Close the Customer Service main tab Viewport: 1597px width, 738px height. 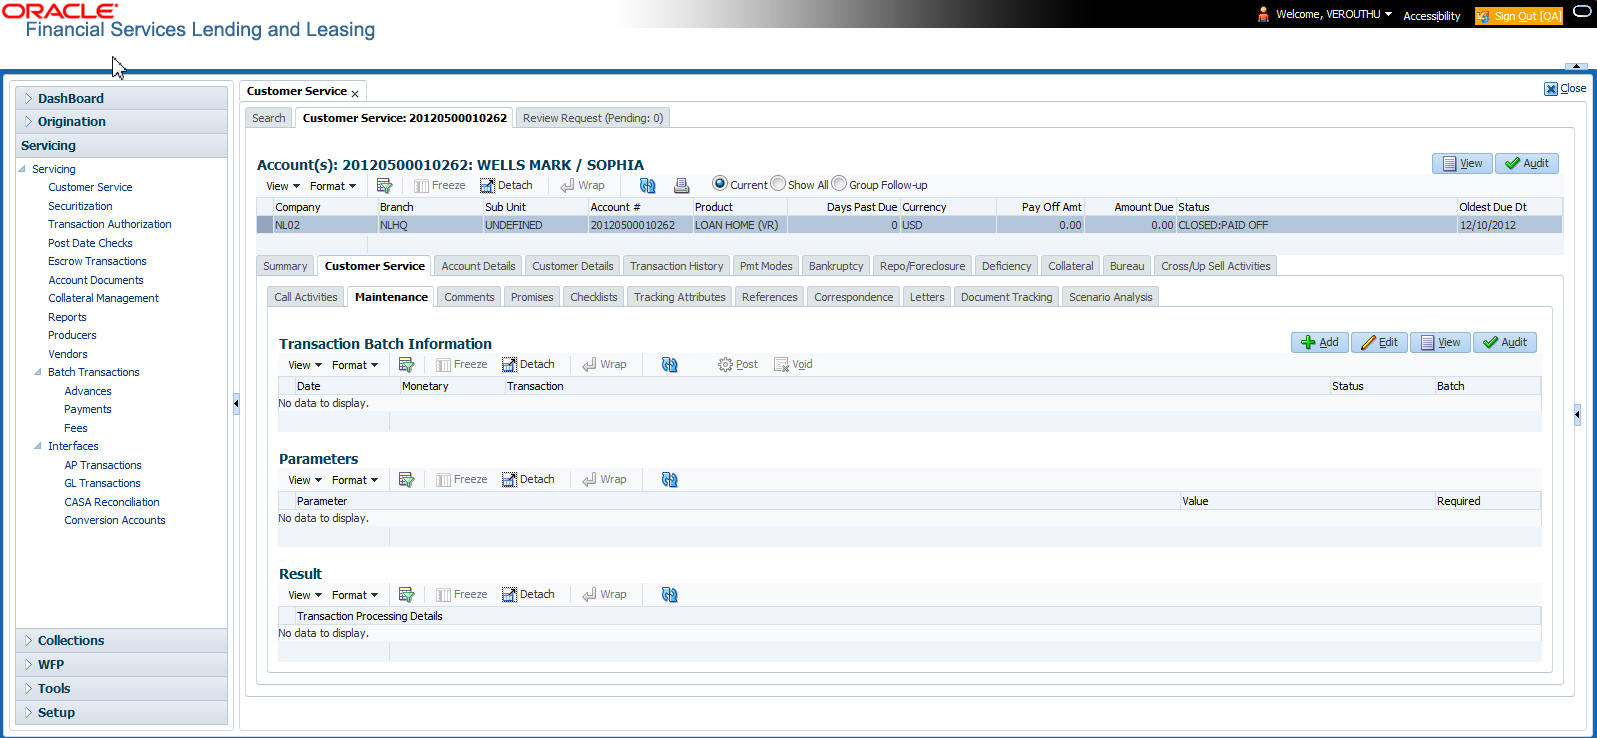coord(355,94)
